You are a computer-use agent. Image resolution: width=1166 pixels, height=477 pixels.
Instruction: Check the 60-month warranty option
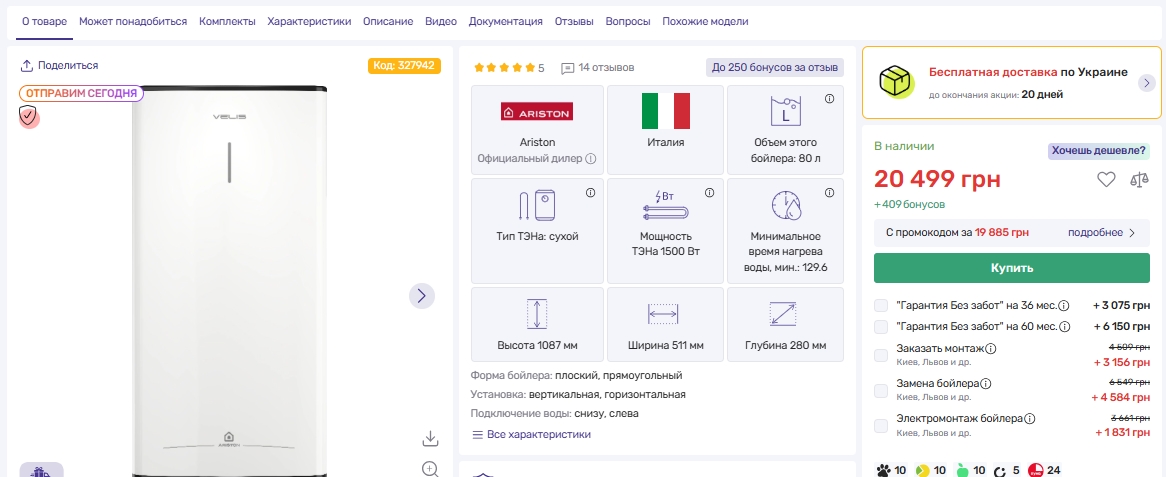(x=881, y=327)
